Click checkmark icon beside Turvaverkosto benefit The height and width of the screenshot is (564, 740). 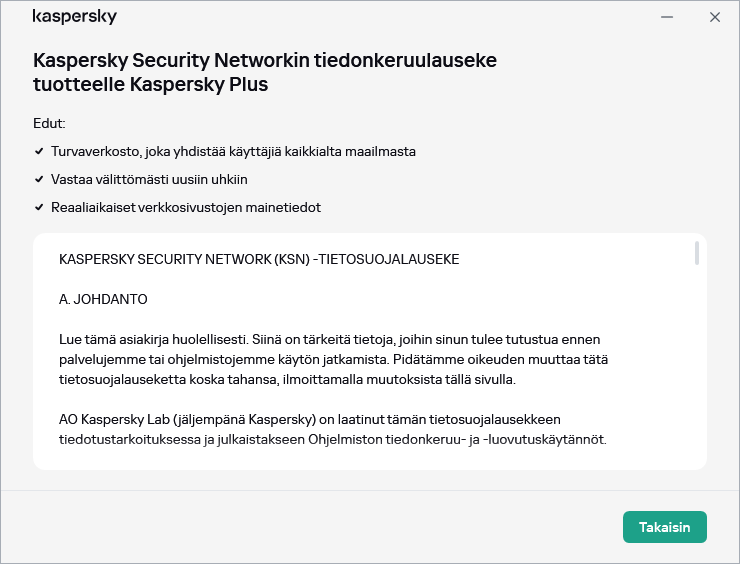[38, 152]
